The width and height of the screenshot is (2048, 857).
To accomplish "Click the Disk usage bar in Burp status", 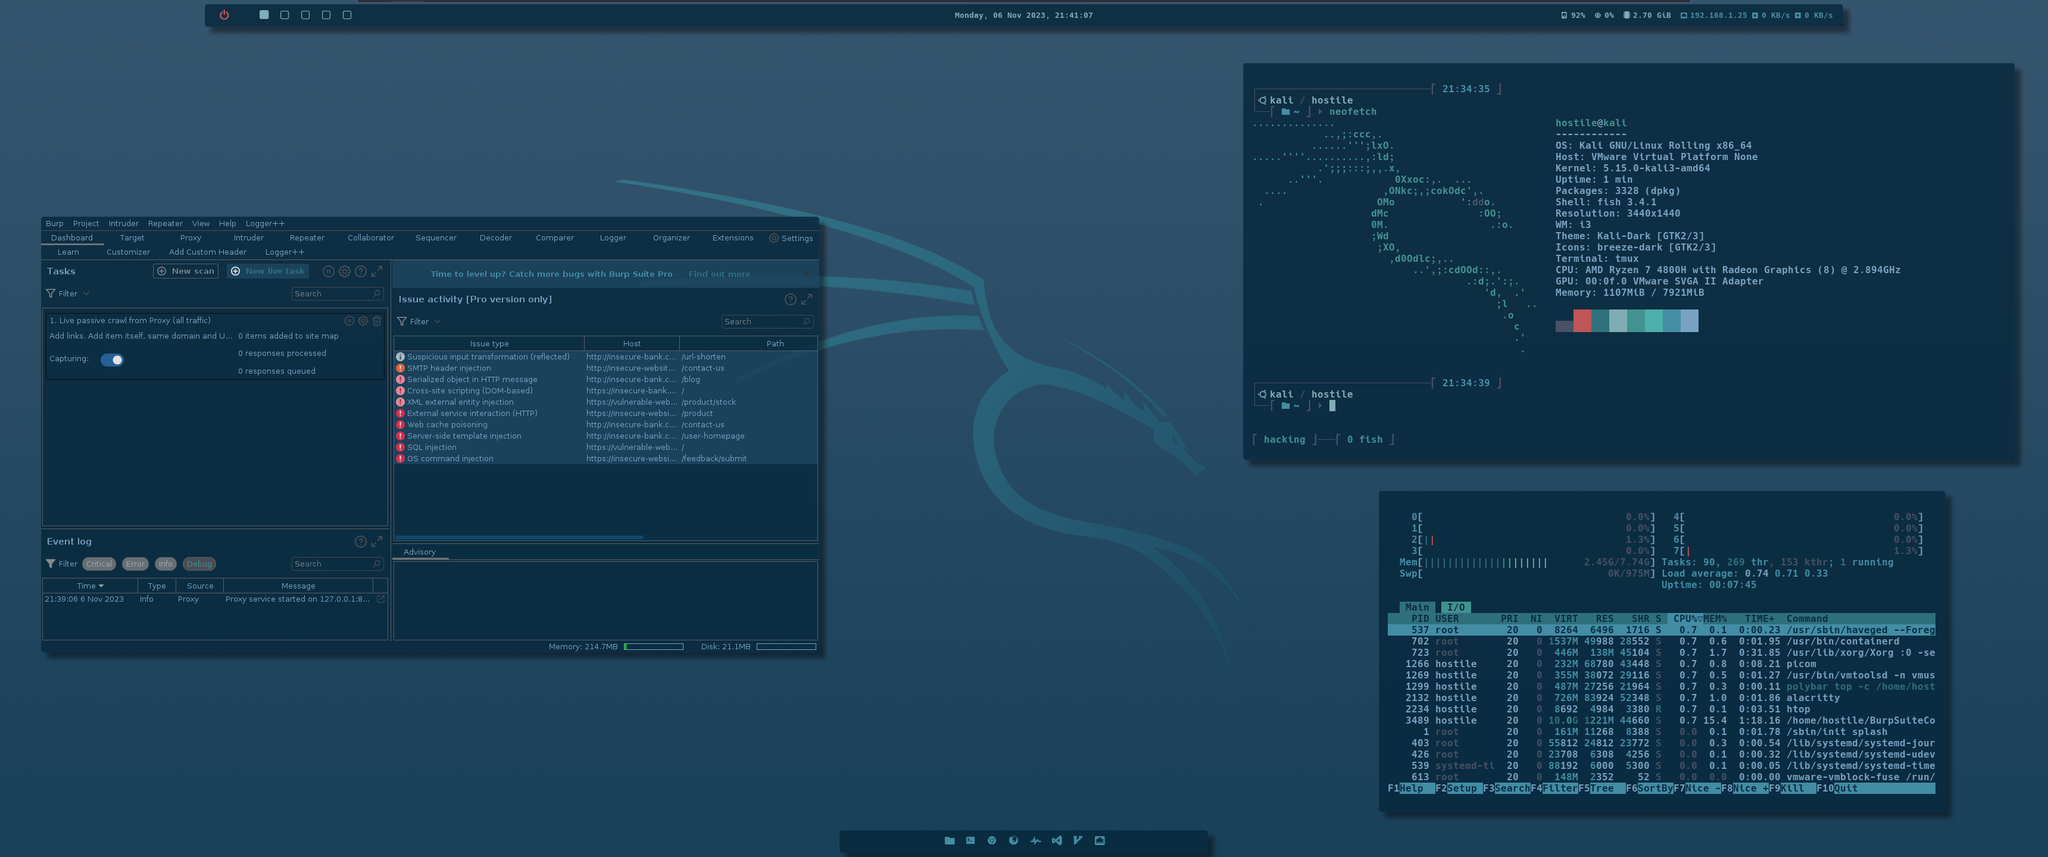I will coord(786,647).
